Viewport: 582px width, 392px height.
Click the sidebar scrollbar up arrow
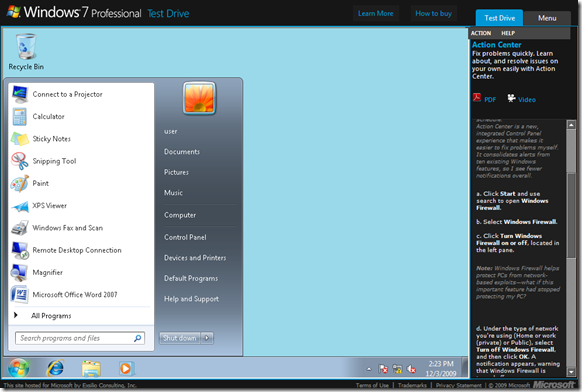571,125
